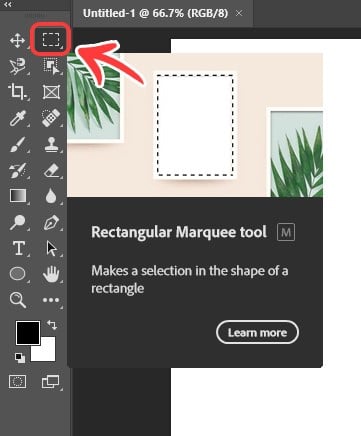Select the Zoom tool
Viewport: 361px width, 436px height.
click(17, 300)
